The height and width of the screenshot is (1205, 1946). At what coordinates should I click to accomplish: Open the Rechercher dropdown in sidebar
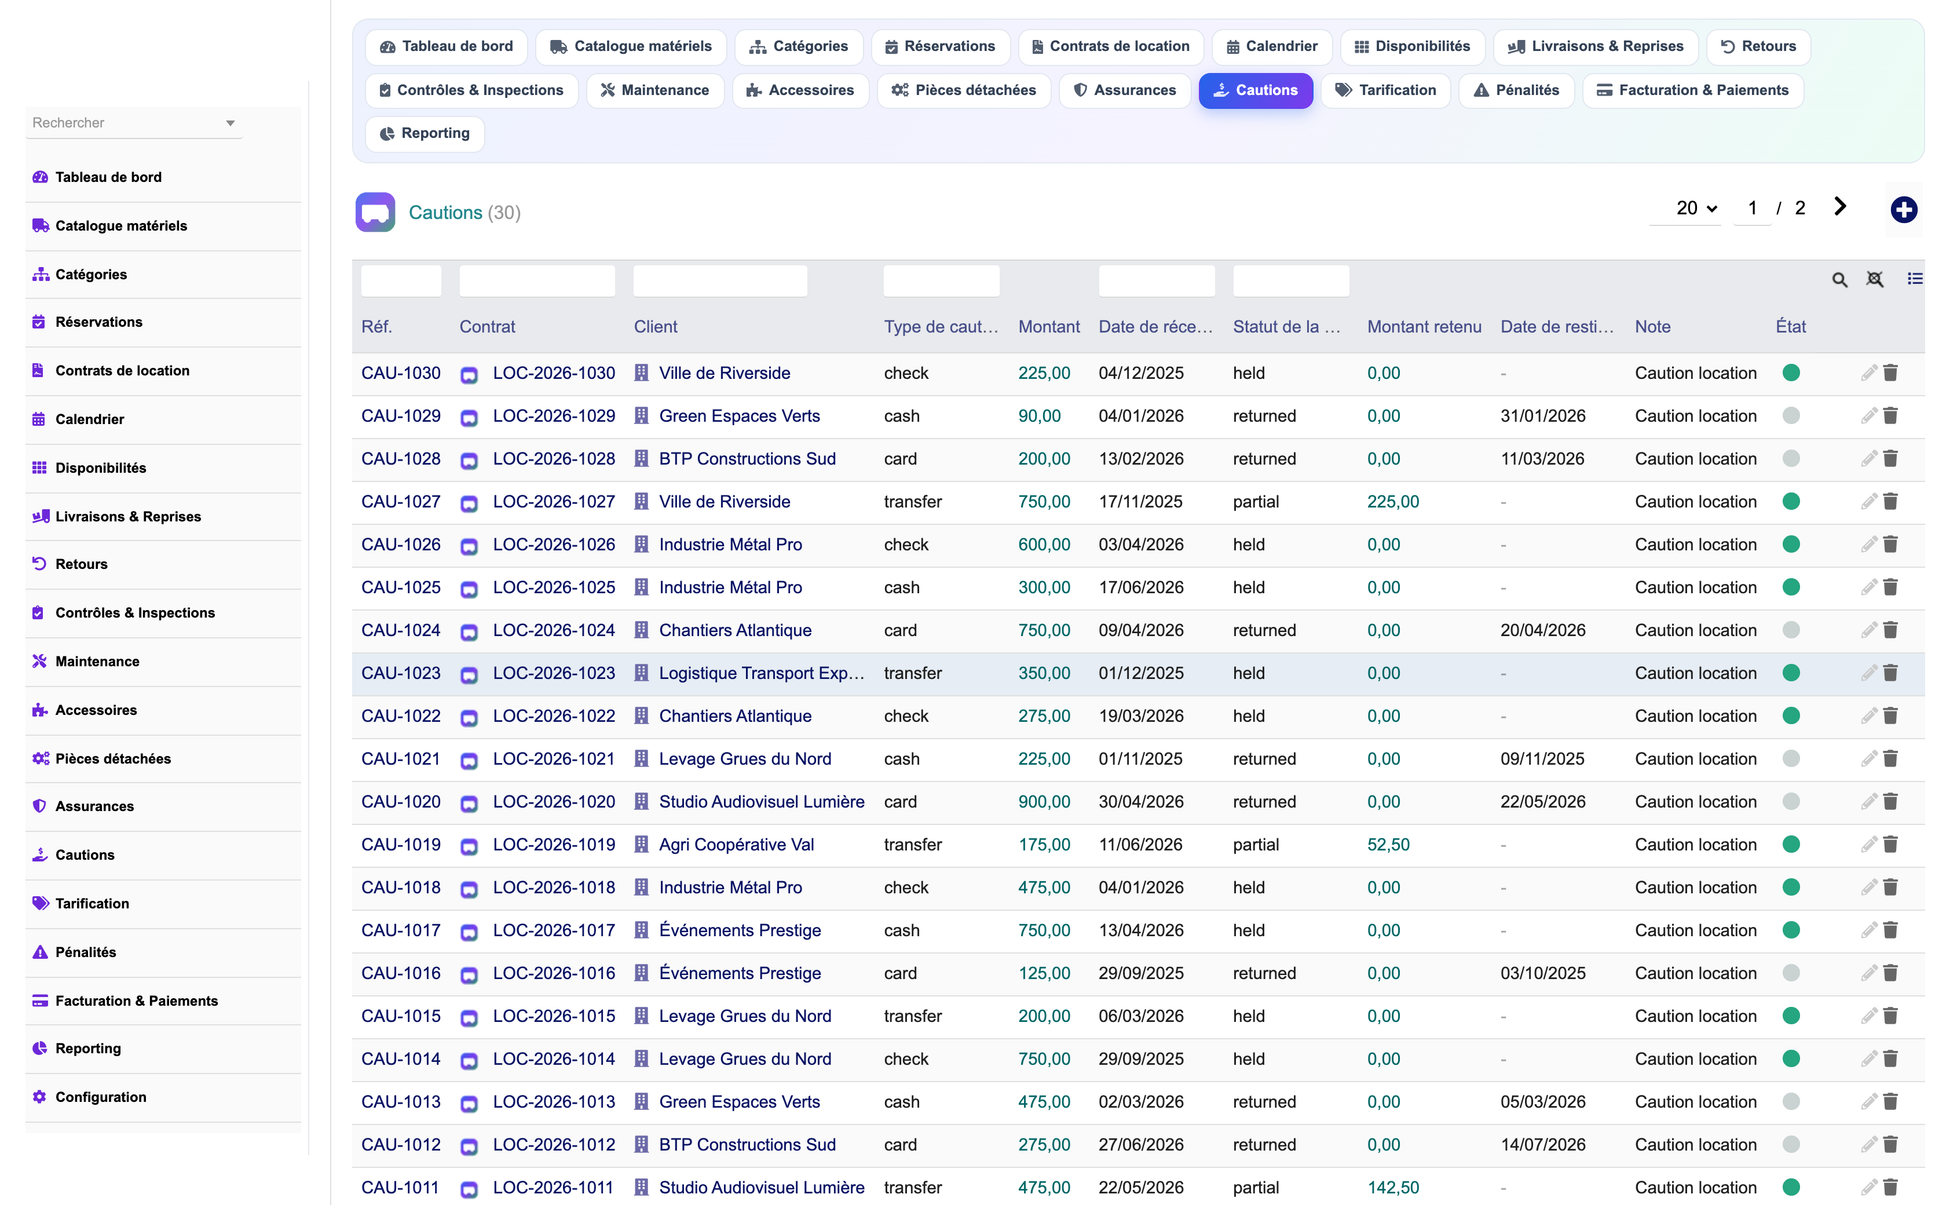coord(133,123)
